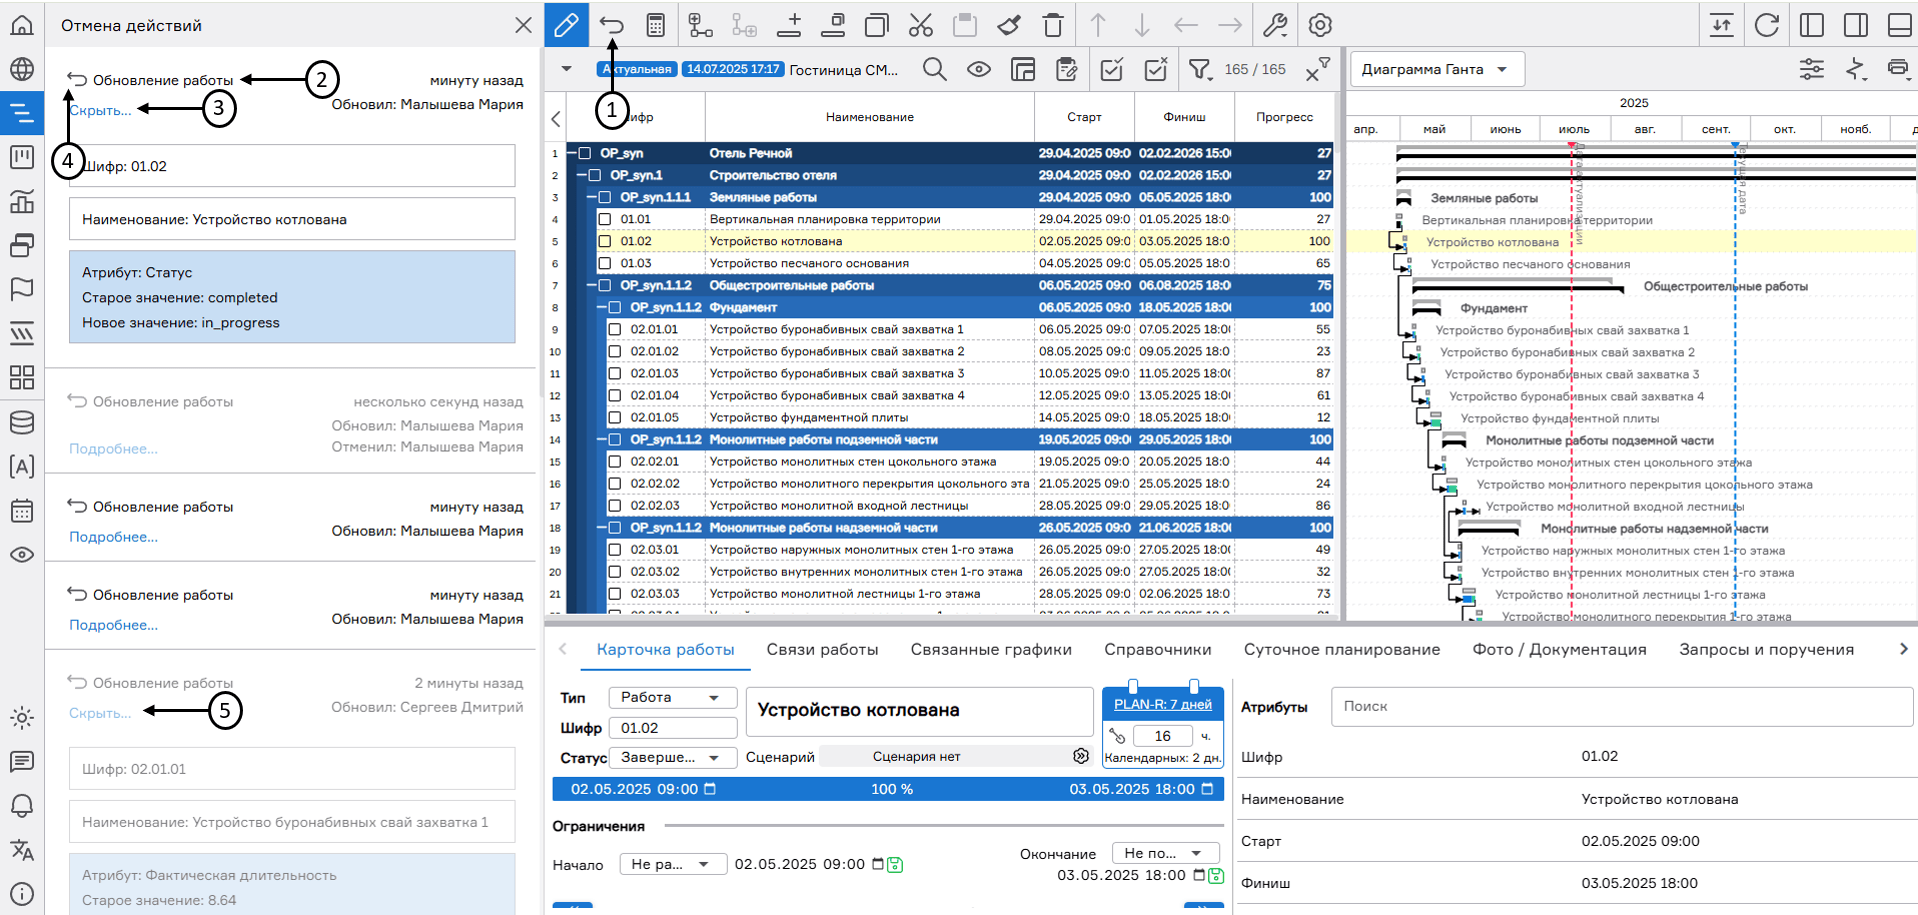Click the undo arrow in top toolbar

611,25
